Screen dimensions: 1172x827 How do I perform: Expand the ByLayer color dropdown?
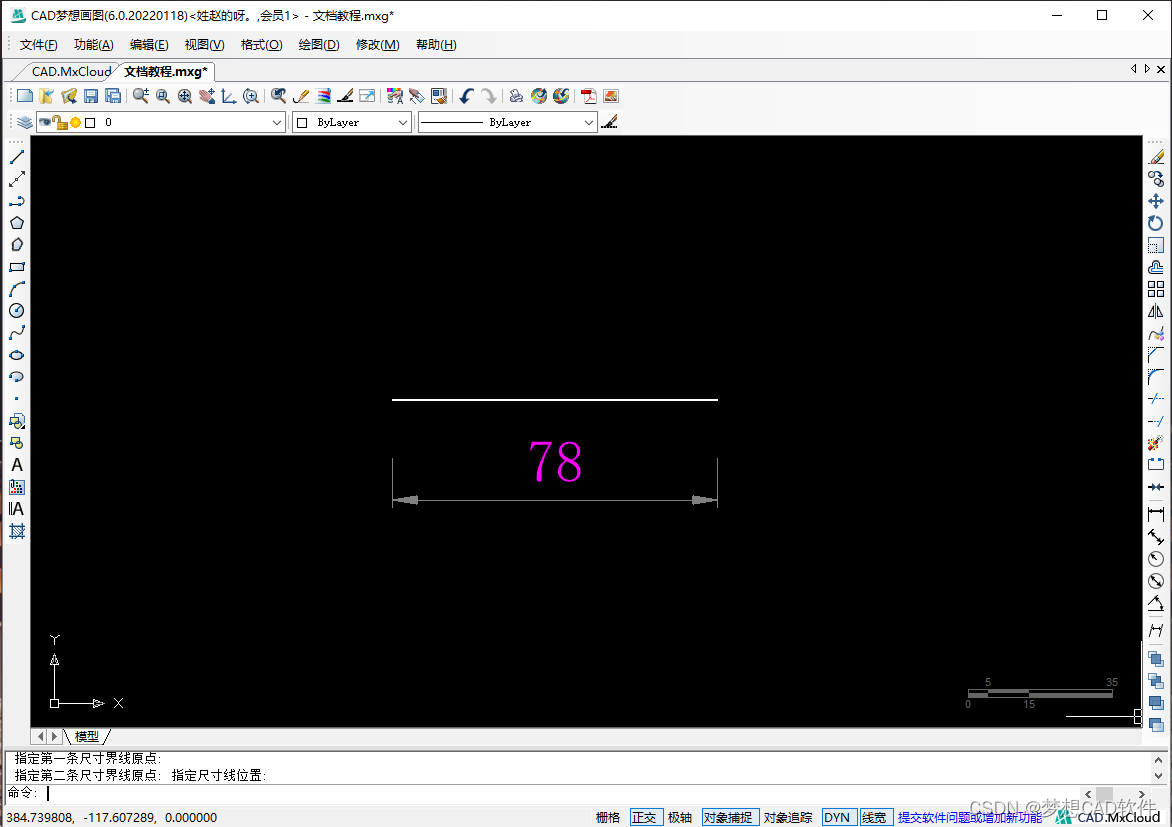pyautogui.click(x=403, y=123)
